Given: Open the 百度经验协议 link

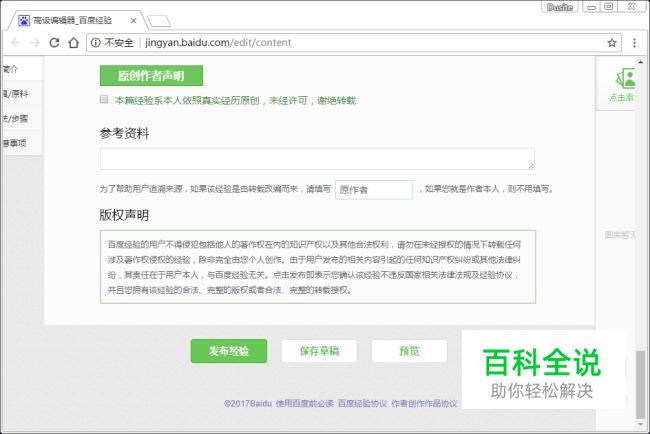Looking at the screenshot, I should pyautogui.click(x=362, y=403).
